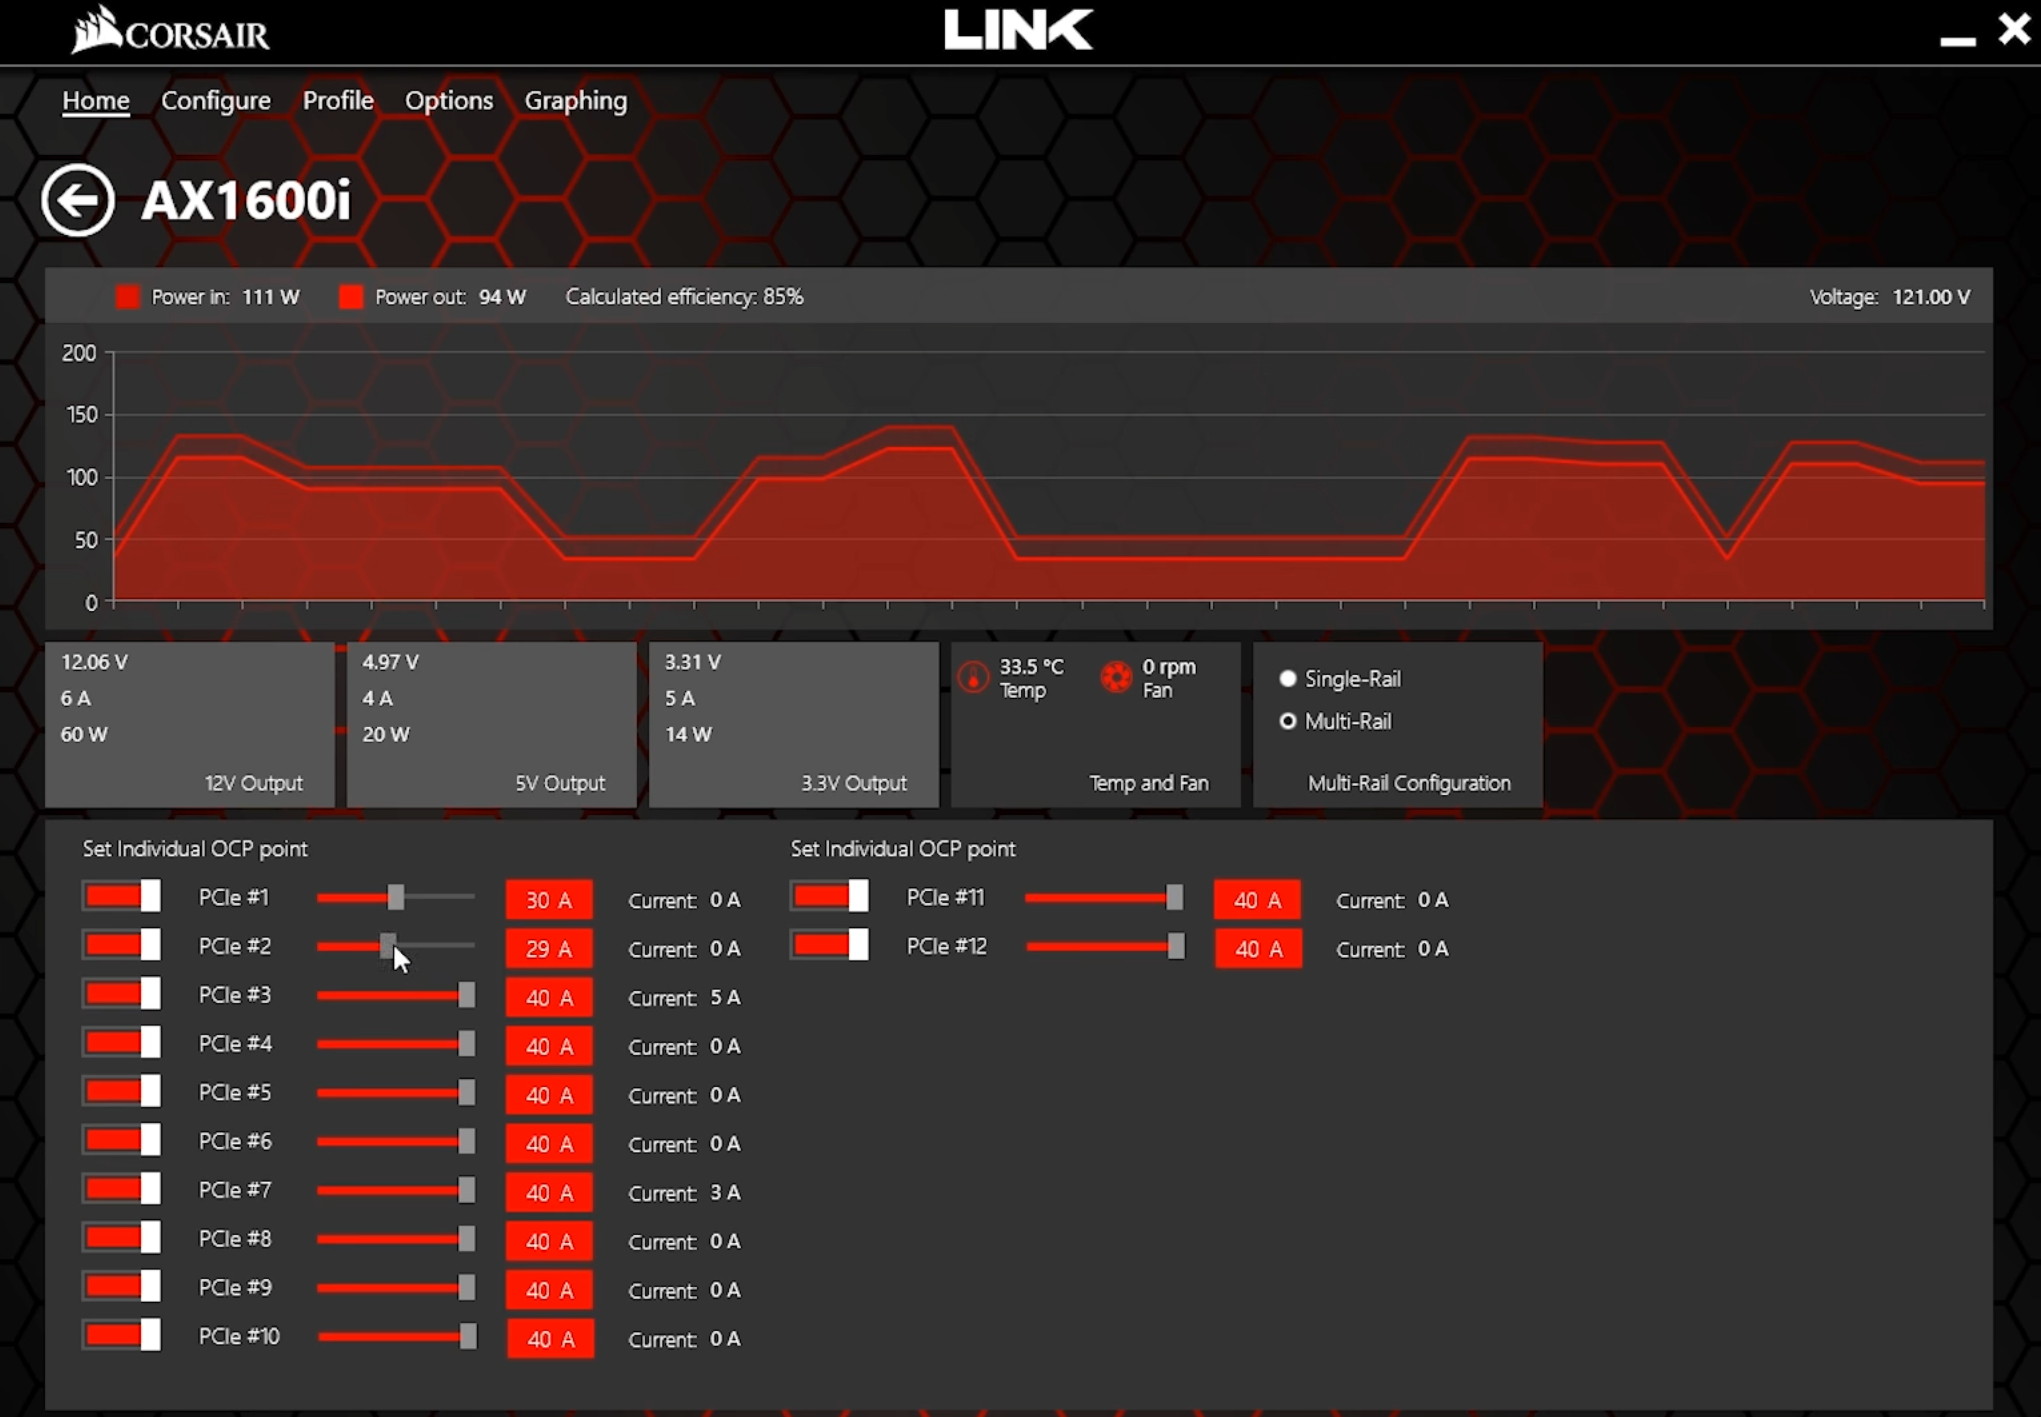
Task: Click the 12V Output panel
Action: [190, 725]
